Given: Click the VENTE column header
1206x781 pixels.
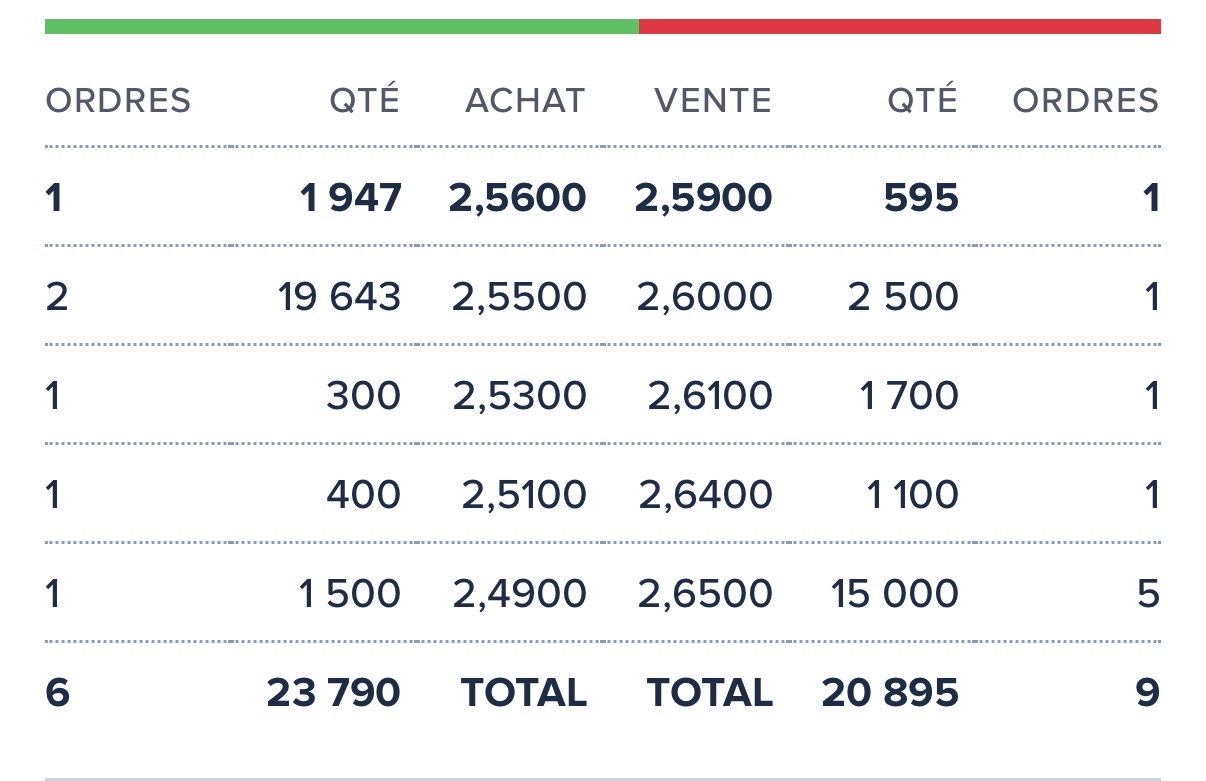Looking at the screenshot, I should pos(713,101).
